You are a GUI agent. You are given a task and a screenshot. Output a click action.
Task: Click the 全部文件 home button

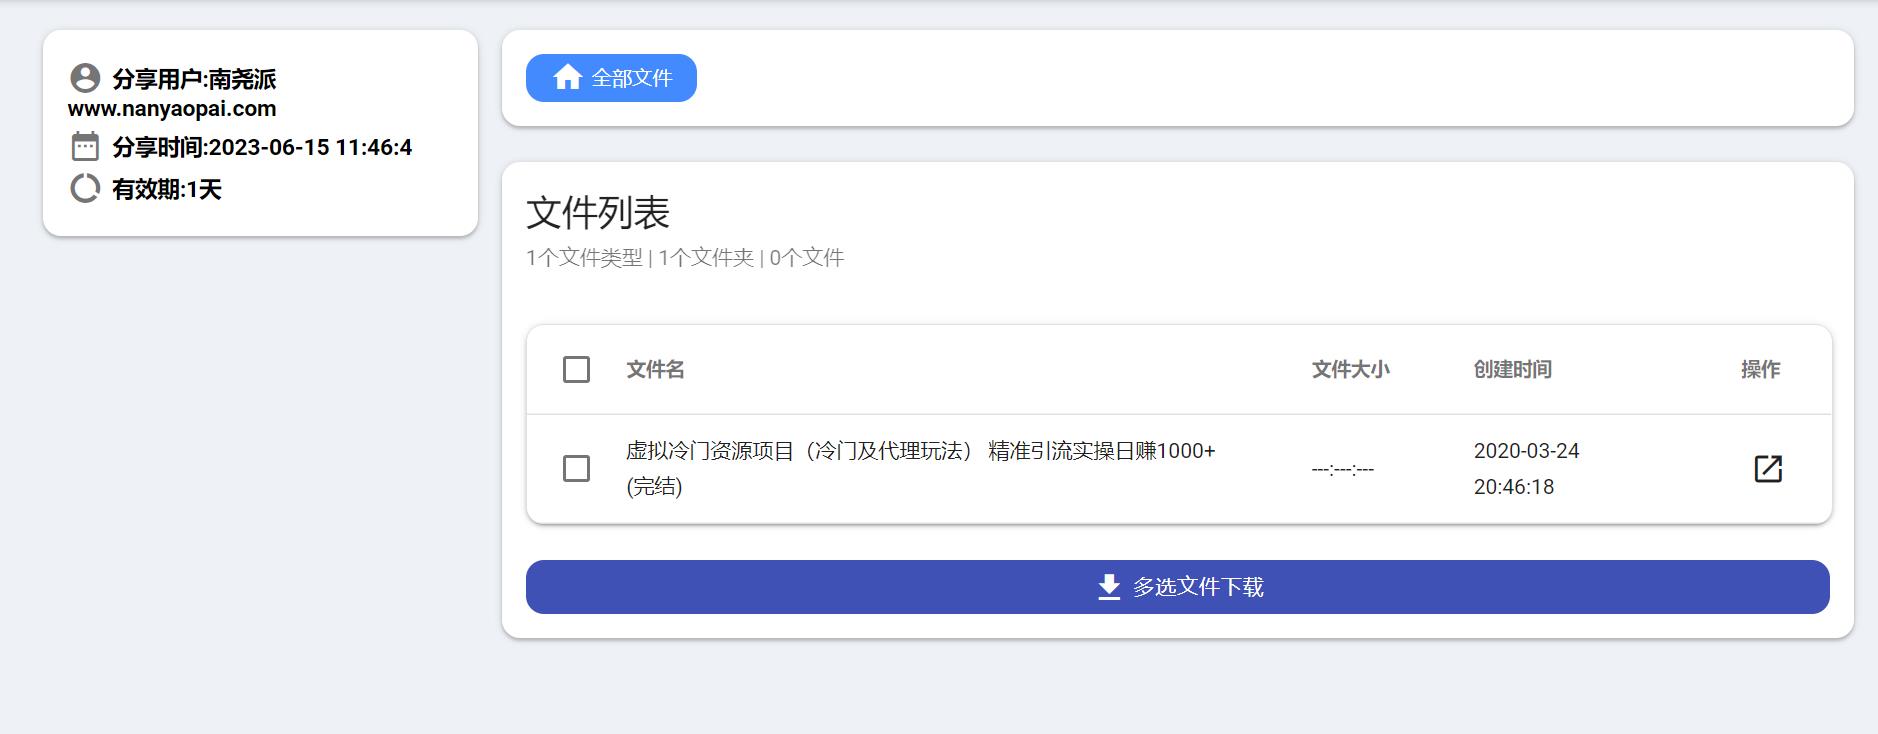coord(611,78)
